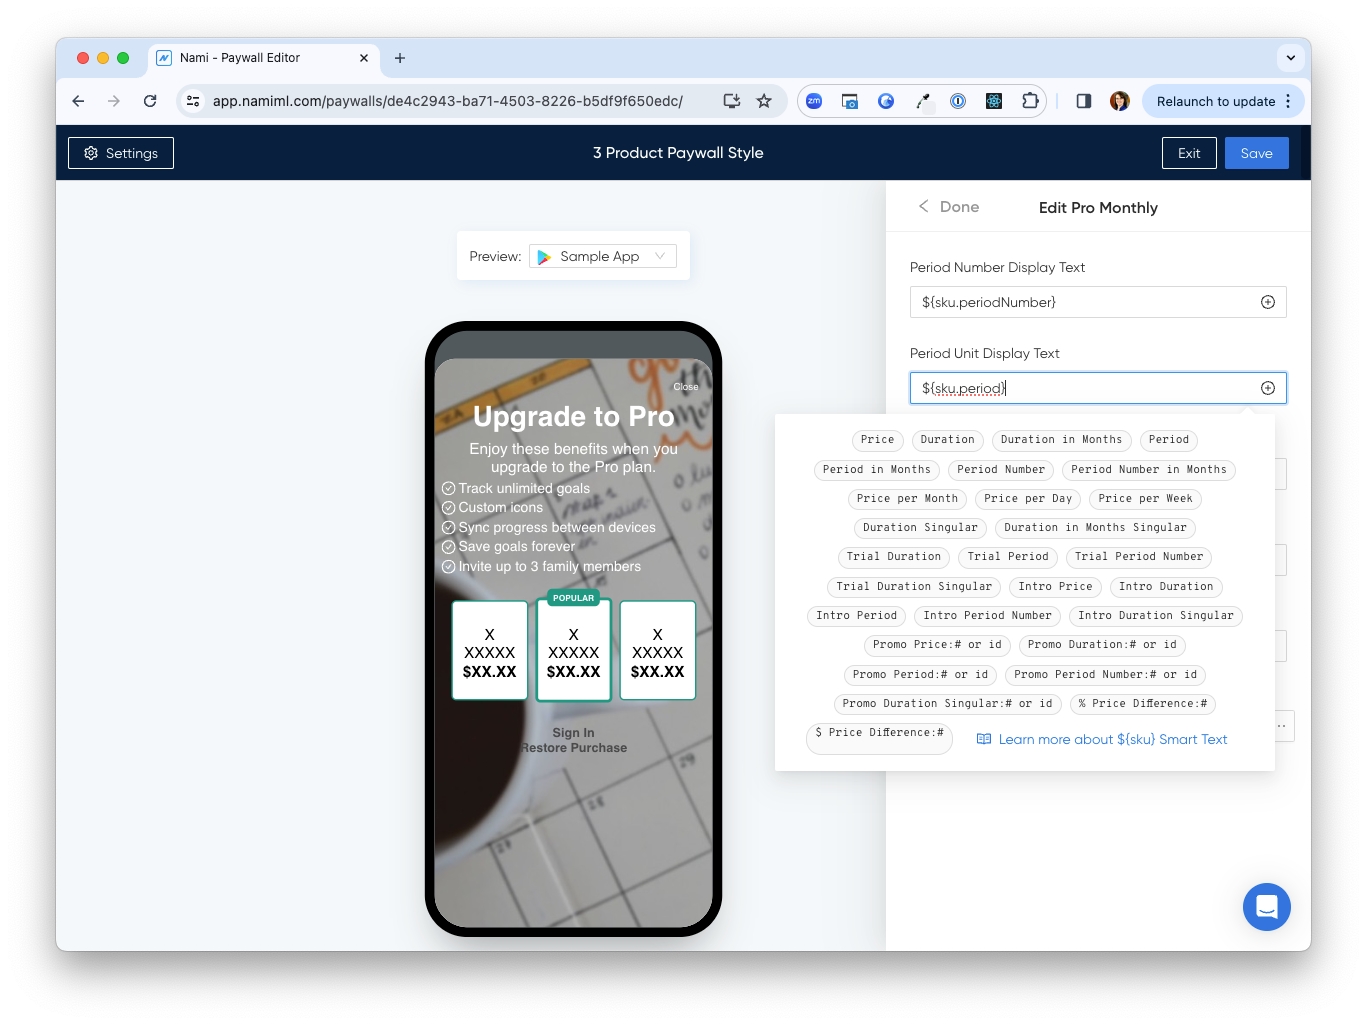Open the Chrome profile avatar
Screen dimensions: 1367x1025
coord(1120,101)
